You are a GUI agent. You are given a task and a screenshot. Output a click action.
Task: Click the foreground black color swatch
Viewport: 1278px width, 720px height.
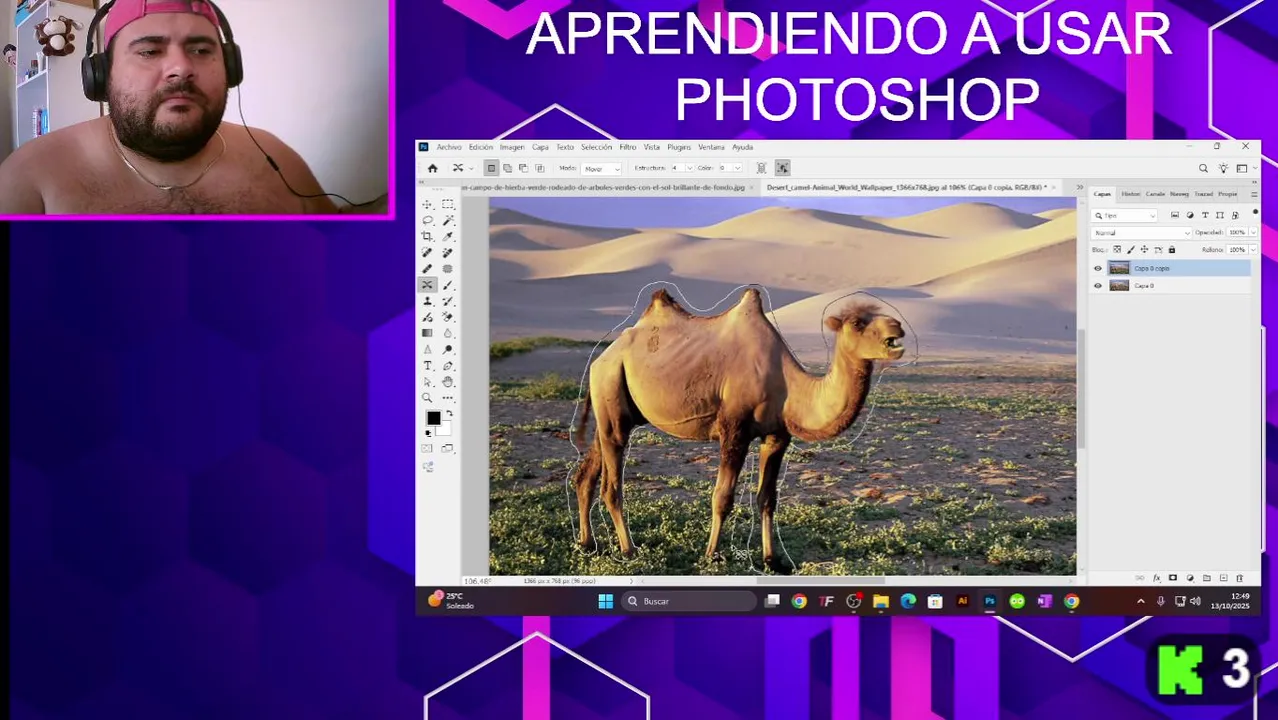tap(434, 417)
